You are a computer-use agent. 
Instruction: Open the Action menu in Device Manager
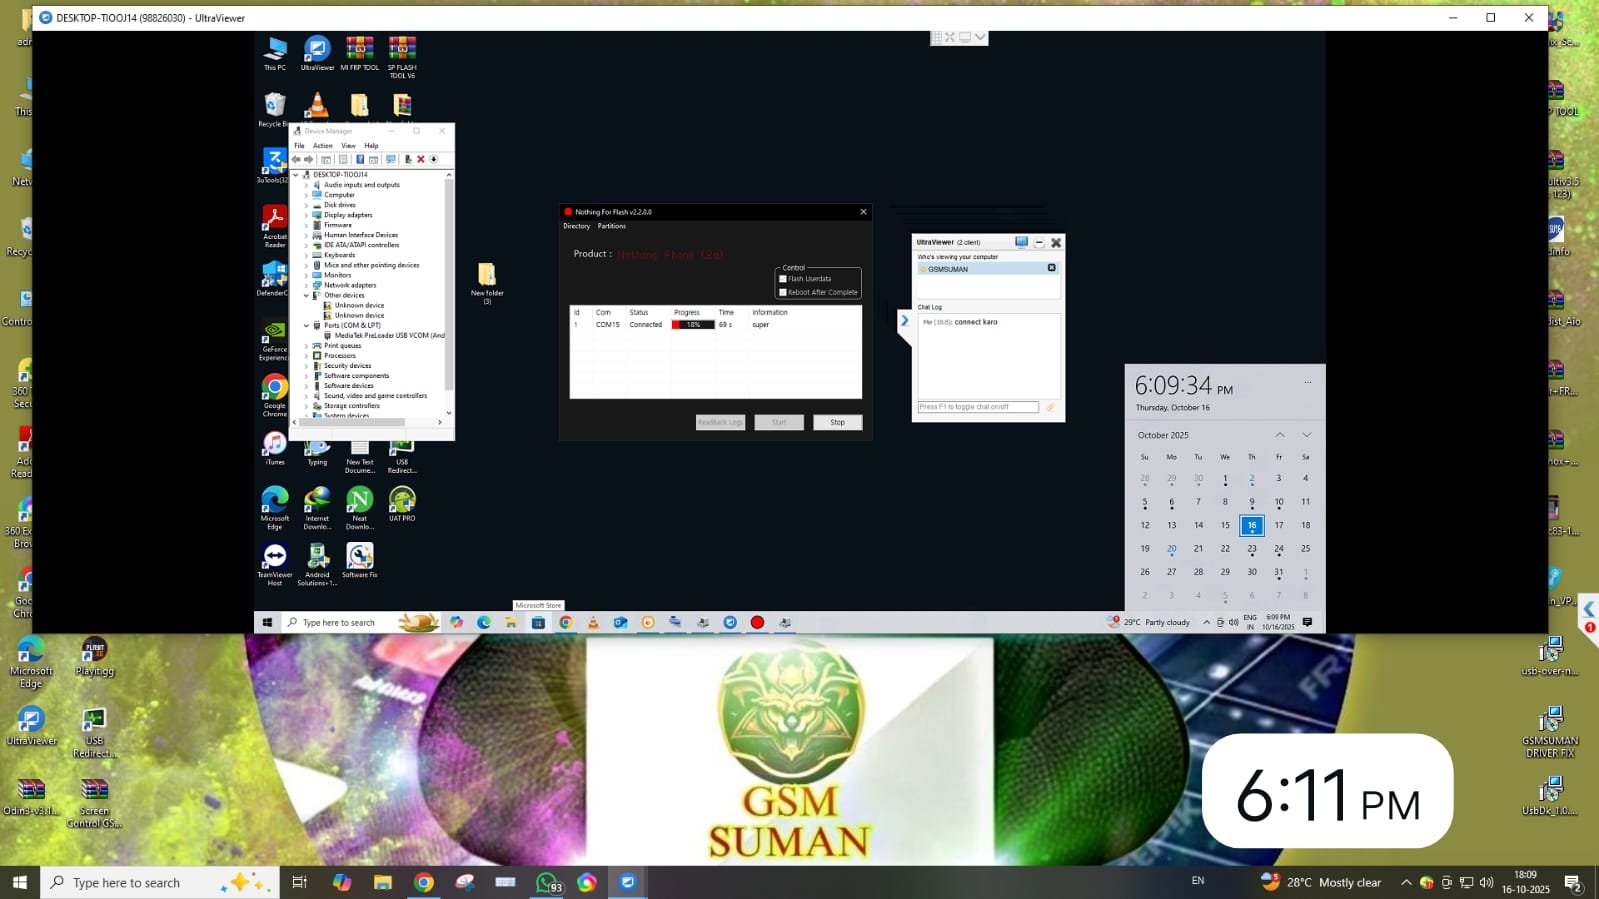[x=322, y=146]
